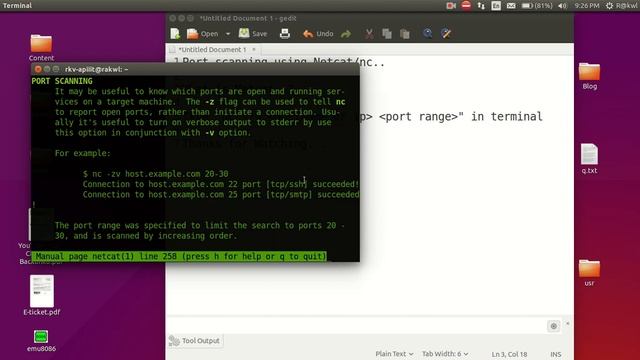Image resolution: width=640 pixels, height=360 pixels.
Task: Launch the emu8086 desktop icon
Action: click(x=41, y=341)
